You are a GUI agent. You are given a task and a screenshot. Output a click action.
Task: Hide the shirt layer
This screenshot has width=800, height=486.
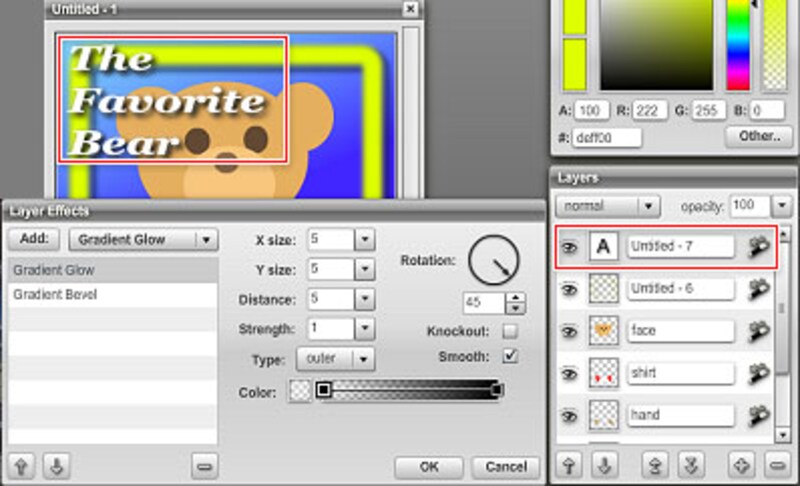point(569,373)
